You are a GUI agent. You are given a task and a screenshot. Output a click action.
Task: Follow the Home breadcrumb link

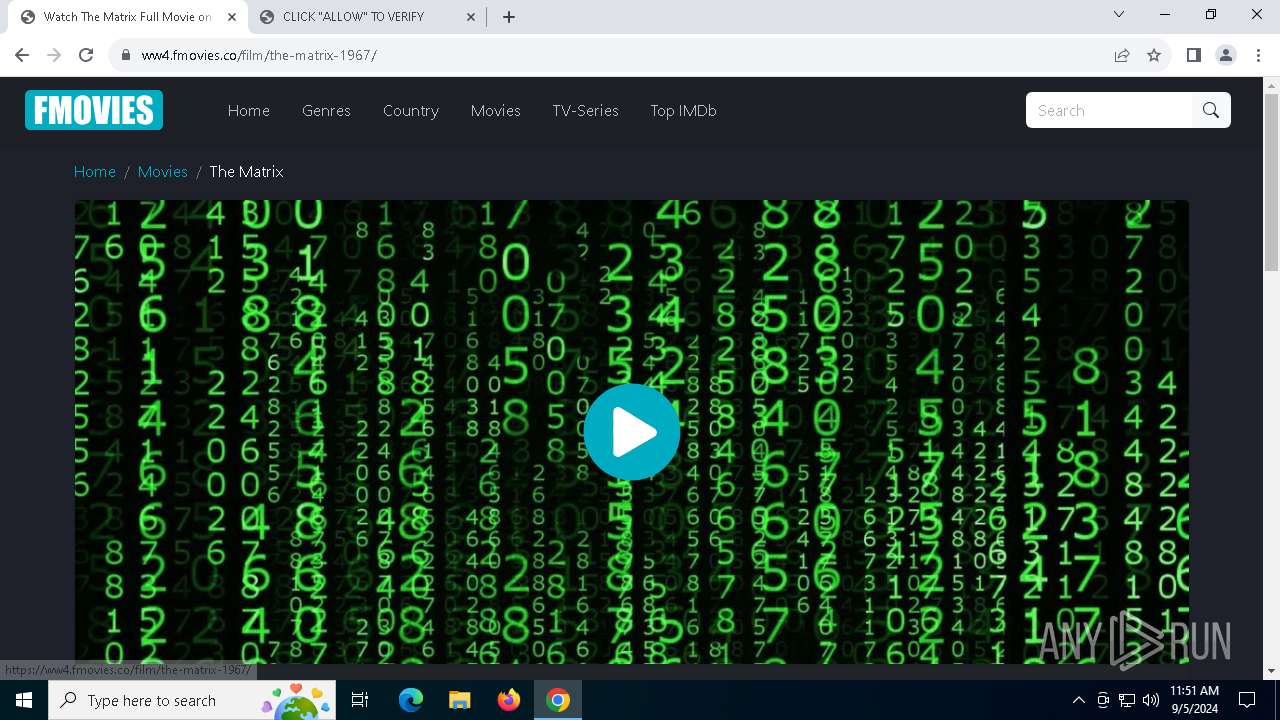pyautogui.click(x=95, y=172)
